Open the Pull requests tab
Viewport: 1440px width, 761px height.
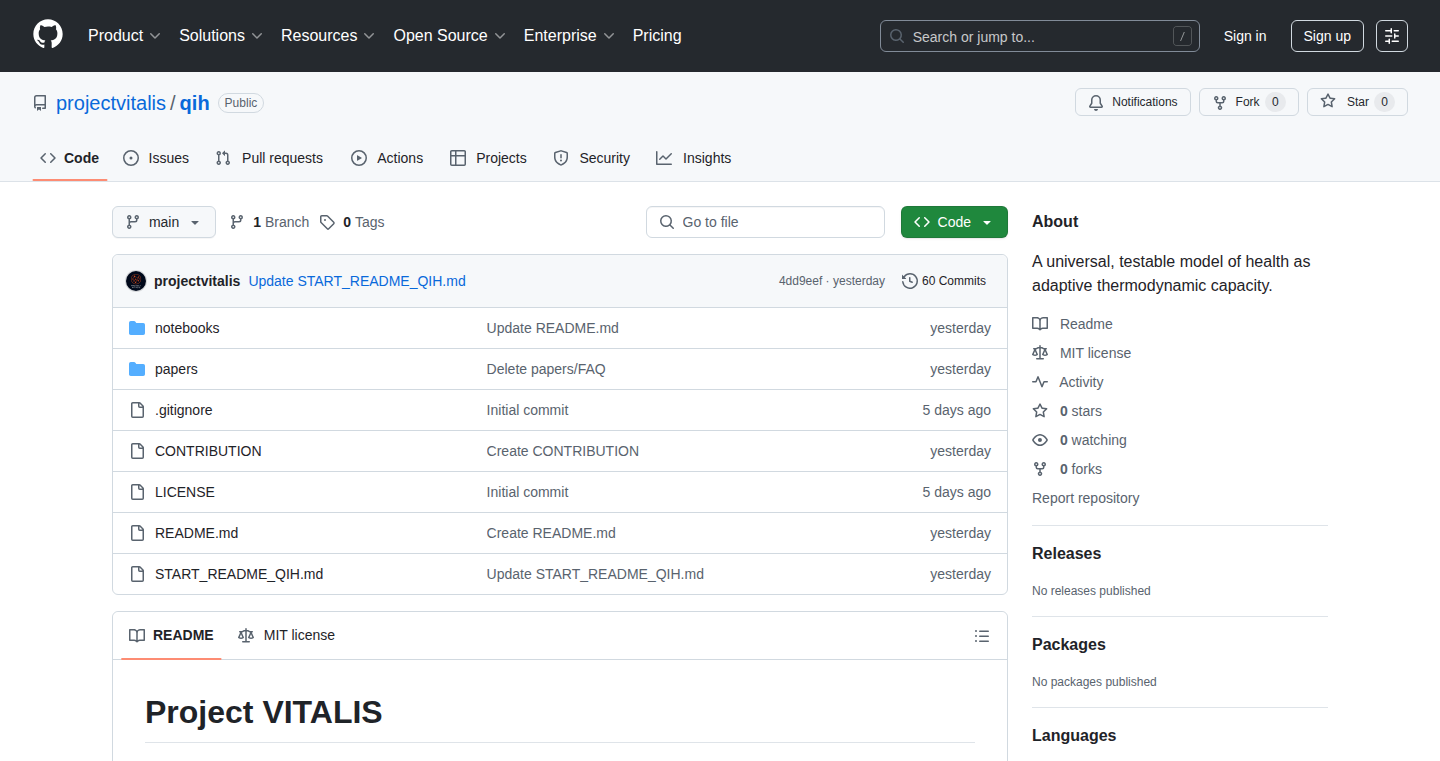(x=269, y=158)
